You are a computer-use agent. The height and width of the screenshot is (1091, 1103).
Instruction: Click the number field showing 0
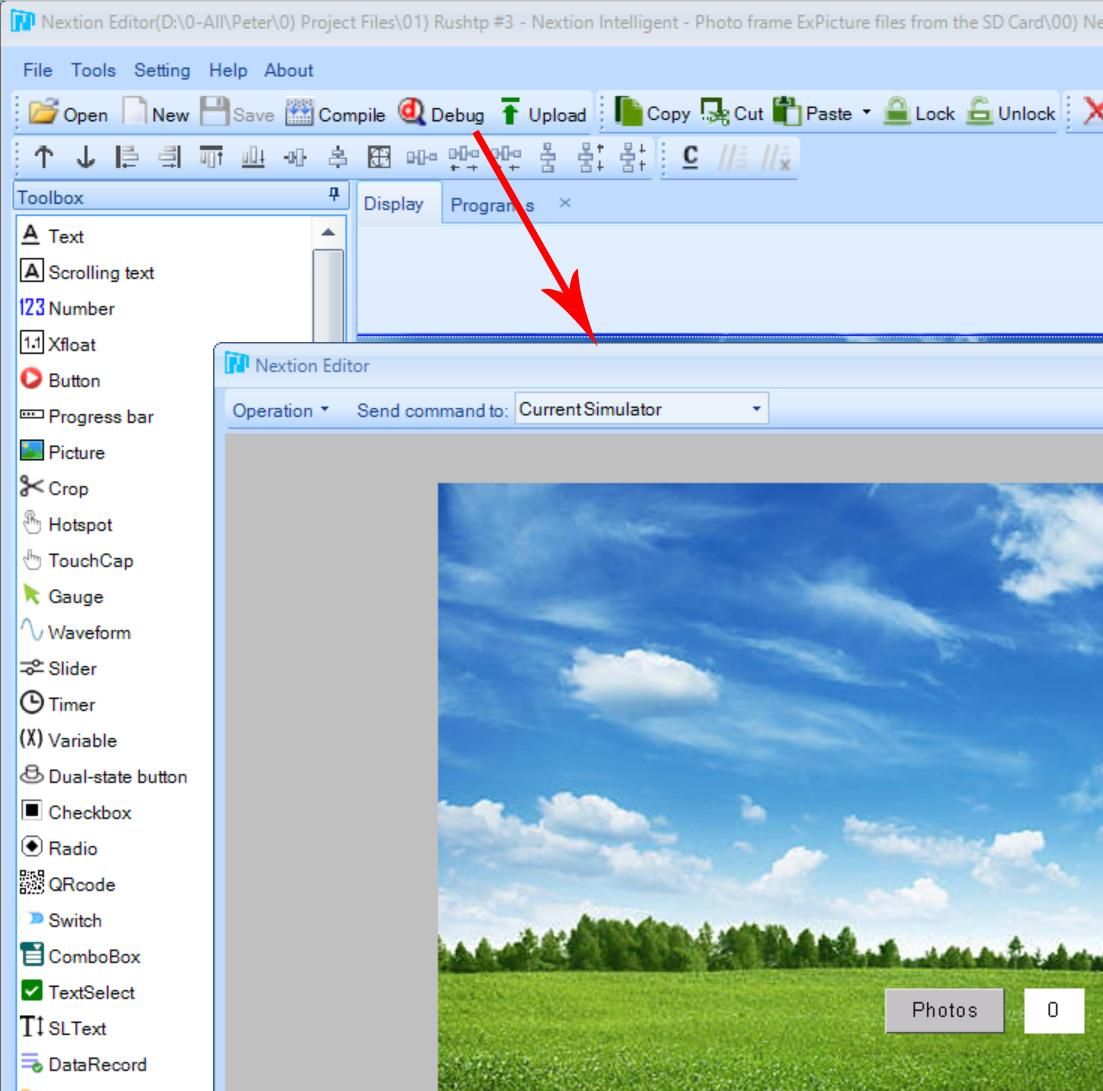(1053, 1010)
